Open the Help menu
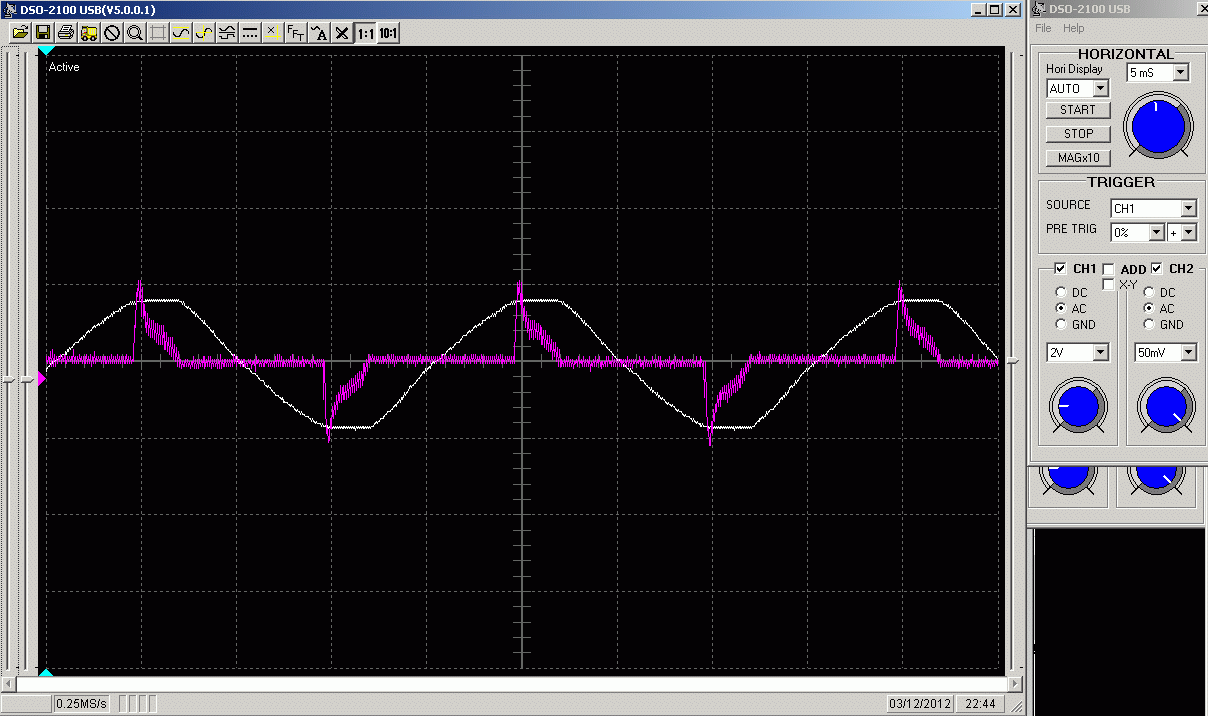 1073,28
